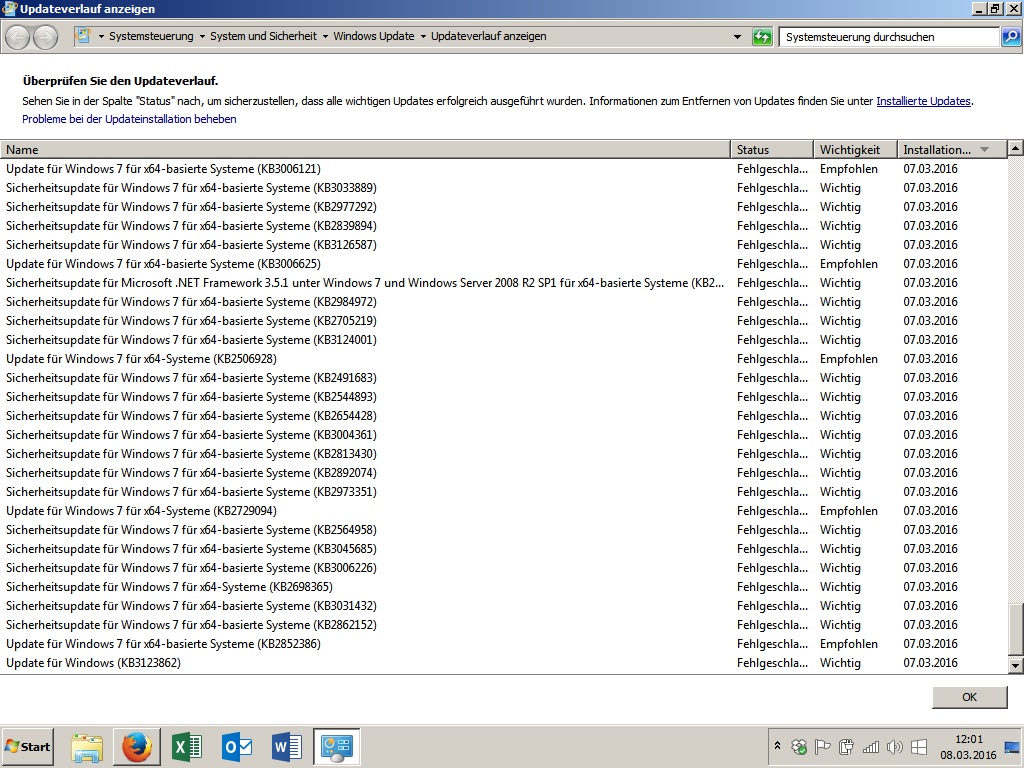Click Updateverlauf anzeigen breadcrumb
The image size is (1024, 768).
tap(488, 37)
